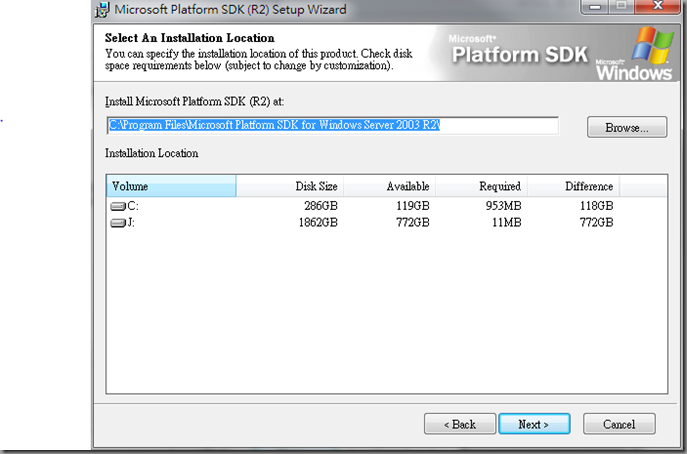Click the Browse... button
This screenshot has width=687, height=454.
(x=627, y=127)
